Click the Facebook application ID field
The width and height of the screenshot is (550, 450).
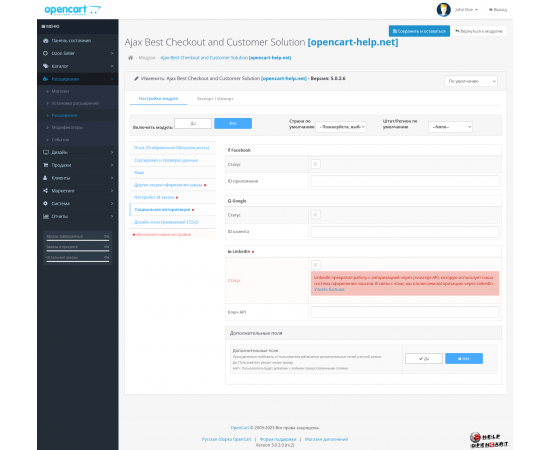[405, 181]
